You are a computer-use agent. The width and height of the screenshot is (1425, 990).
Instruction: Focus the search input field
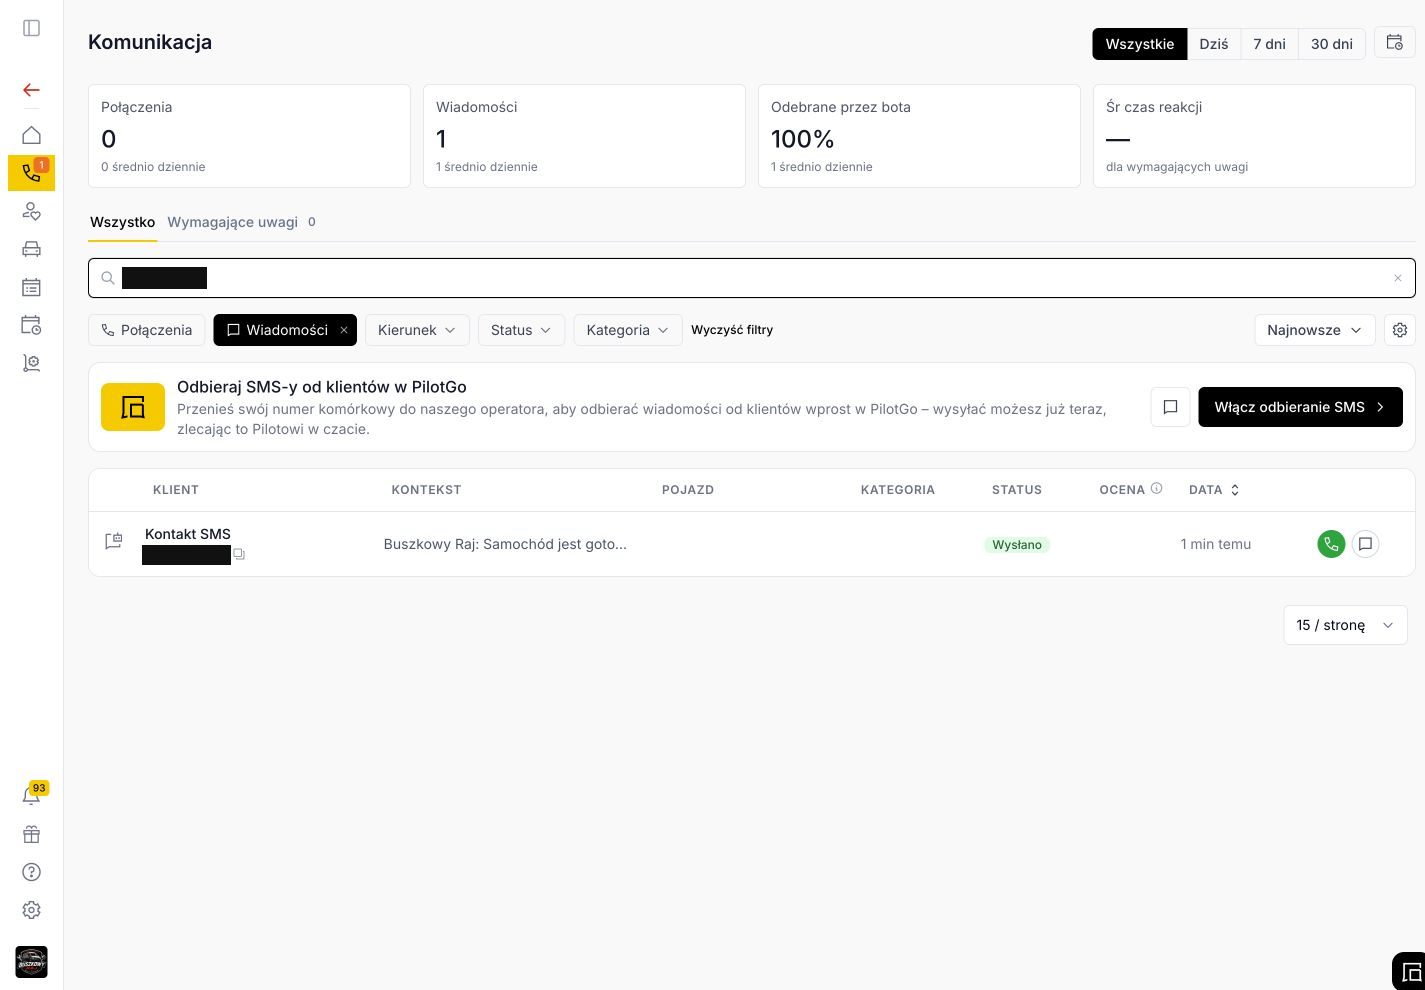750,278
